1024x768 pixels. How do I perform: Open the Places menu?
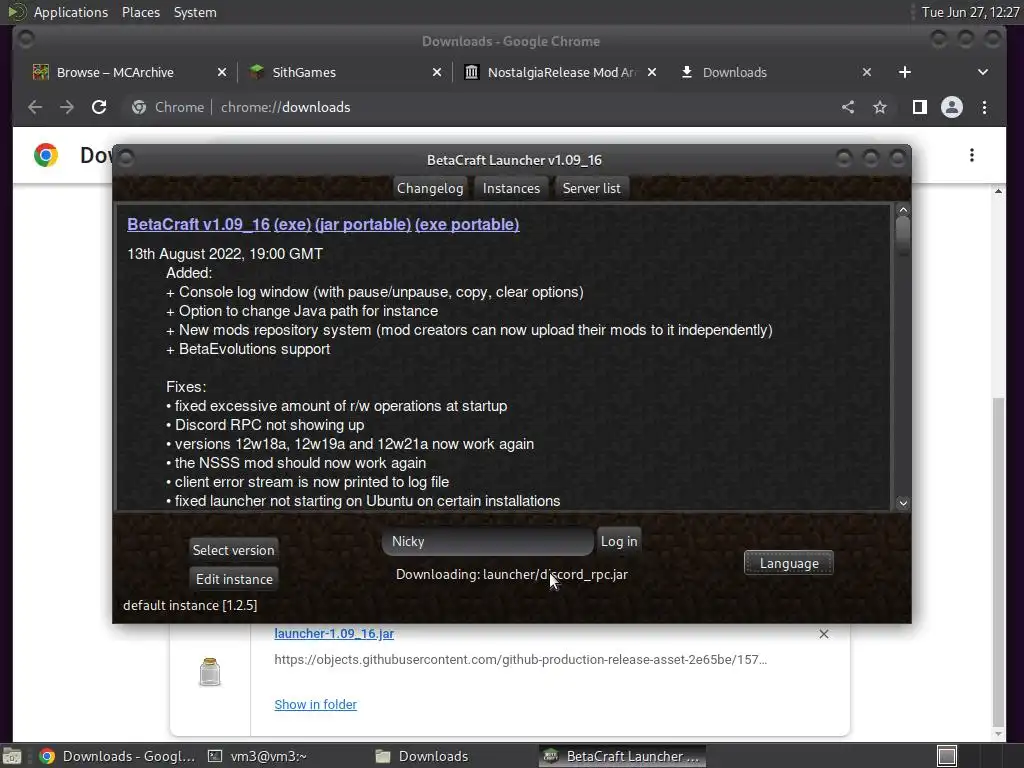140,12
